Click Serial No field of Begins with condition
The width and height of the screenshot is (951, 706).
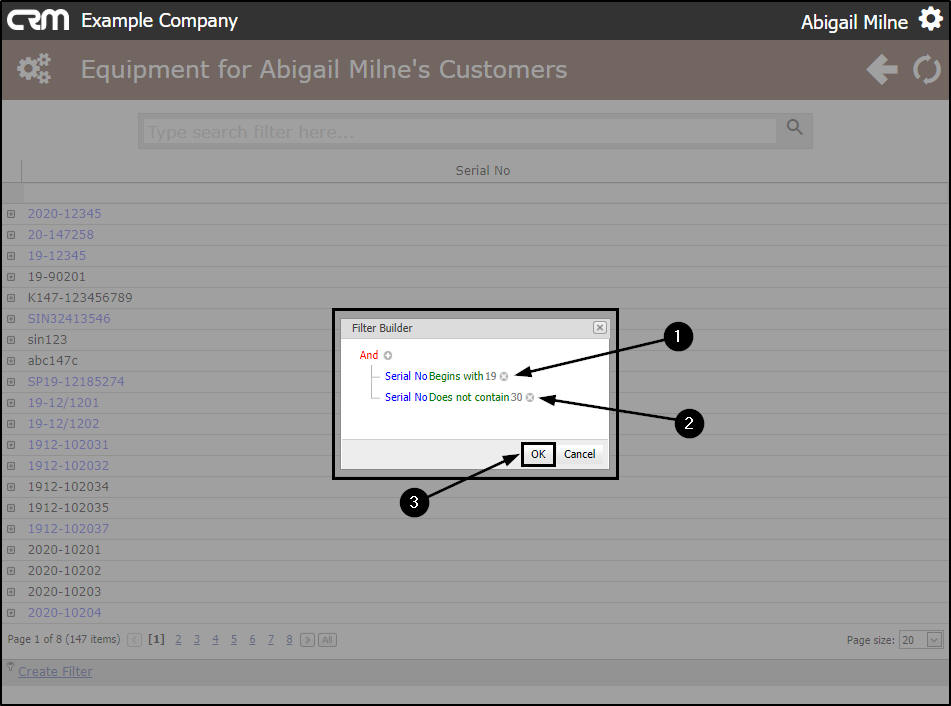406,376
